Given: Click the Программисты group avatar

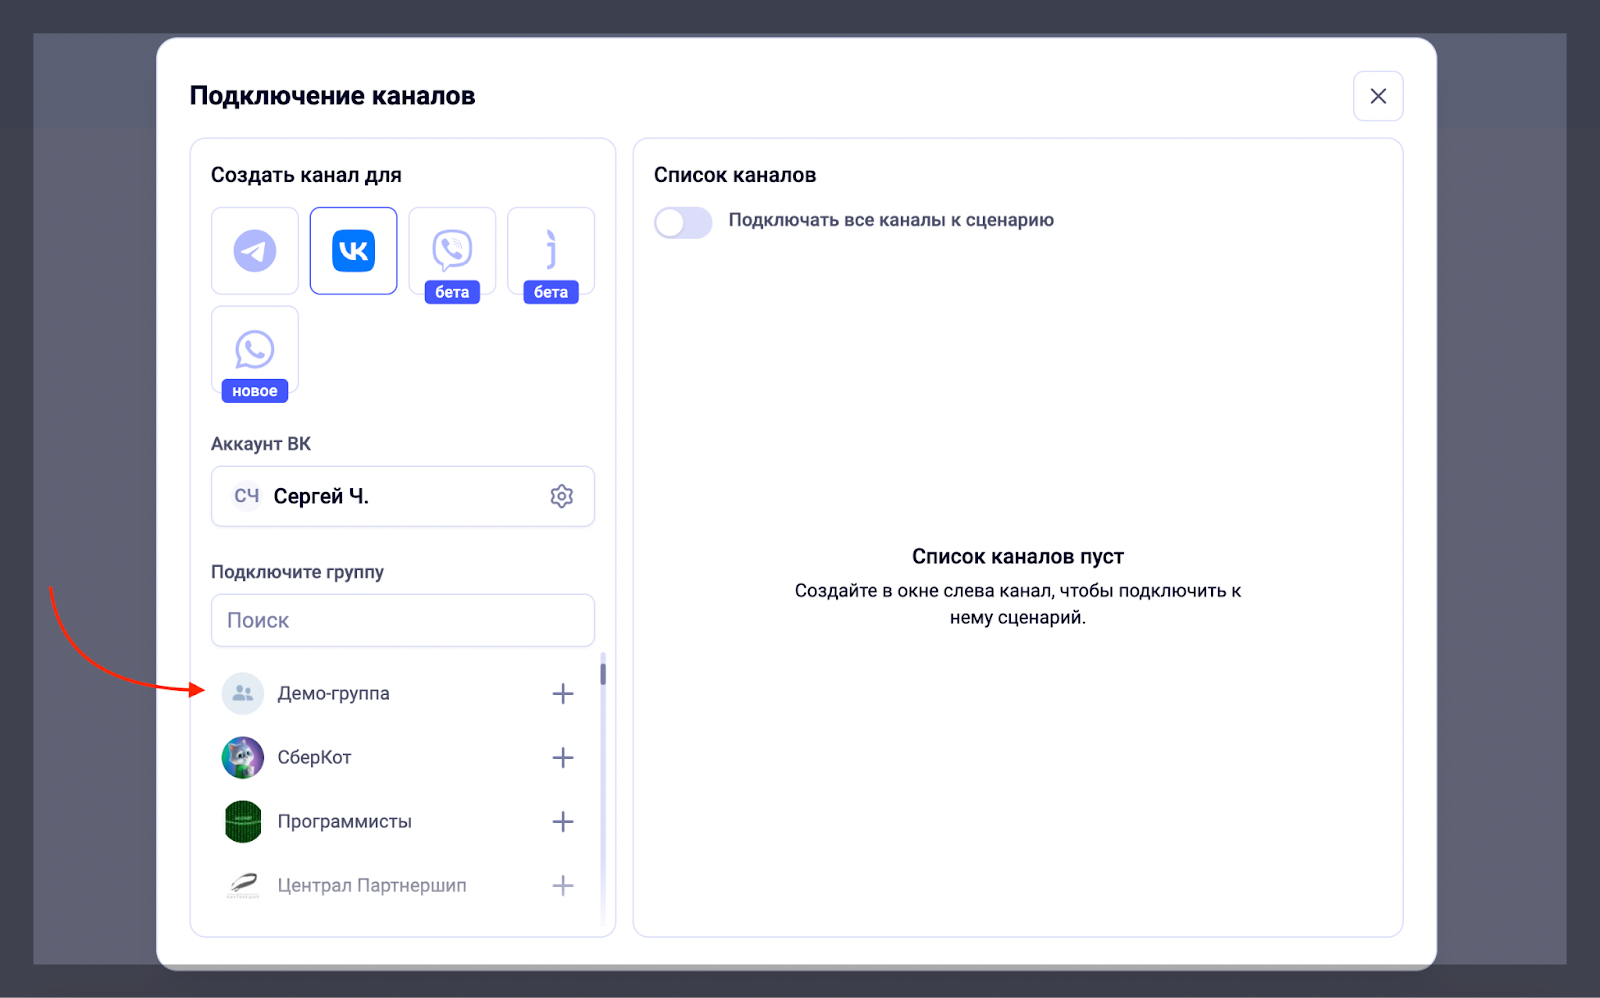Looking at the screenshot, I should [x=242, y=822].
